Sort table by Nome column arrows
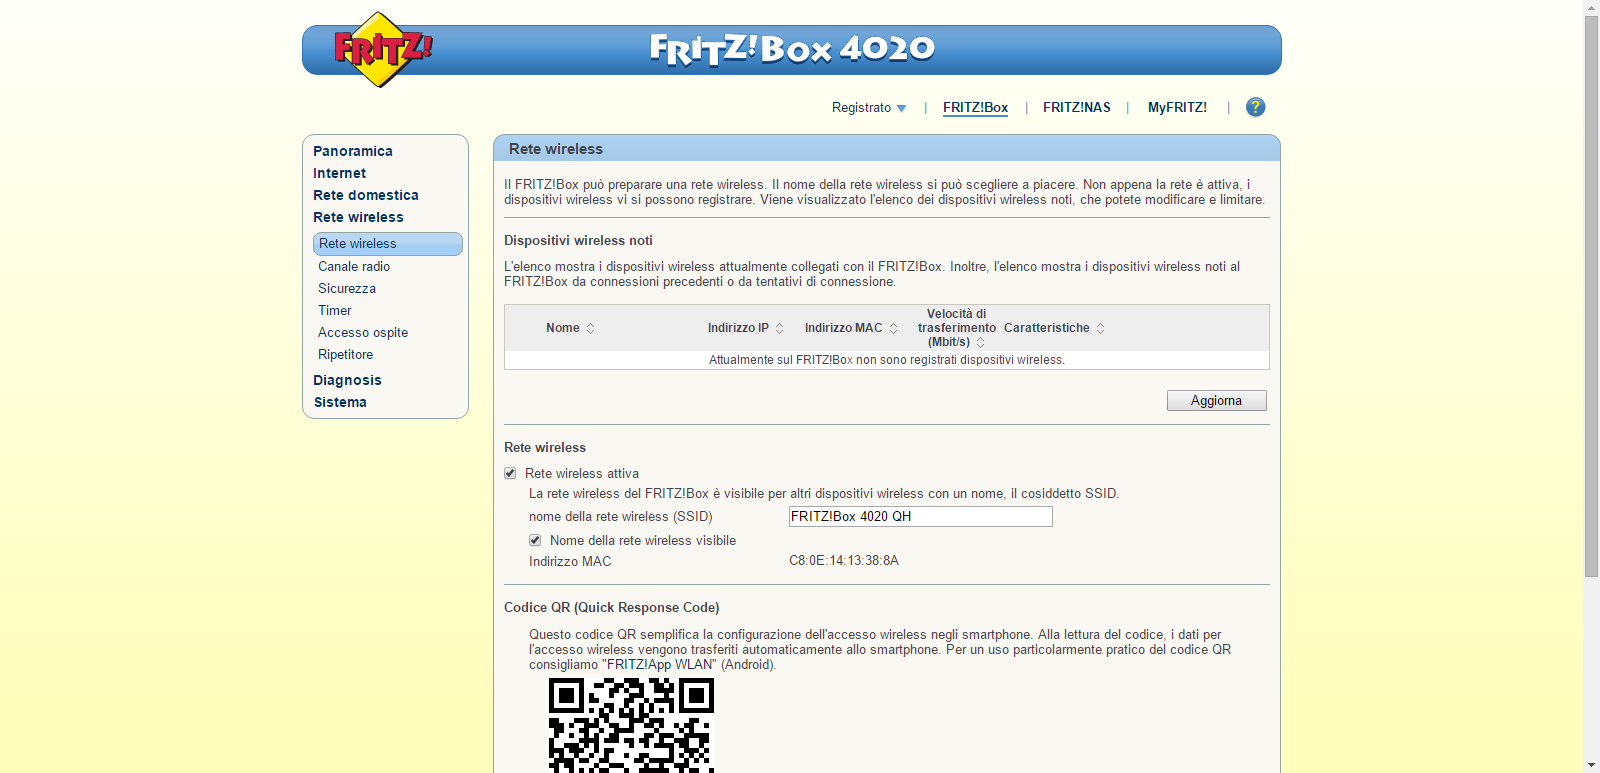This screenshot has height=773, width=1600. [590, 329]
